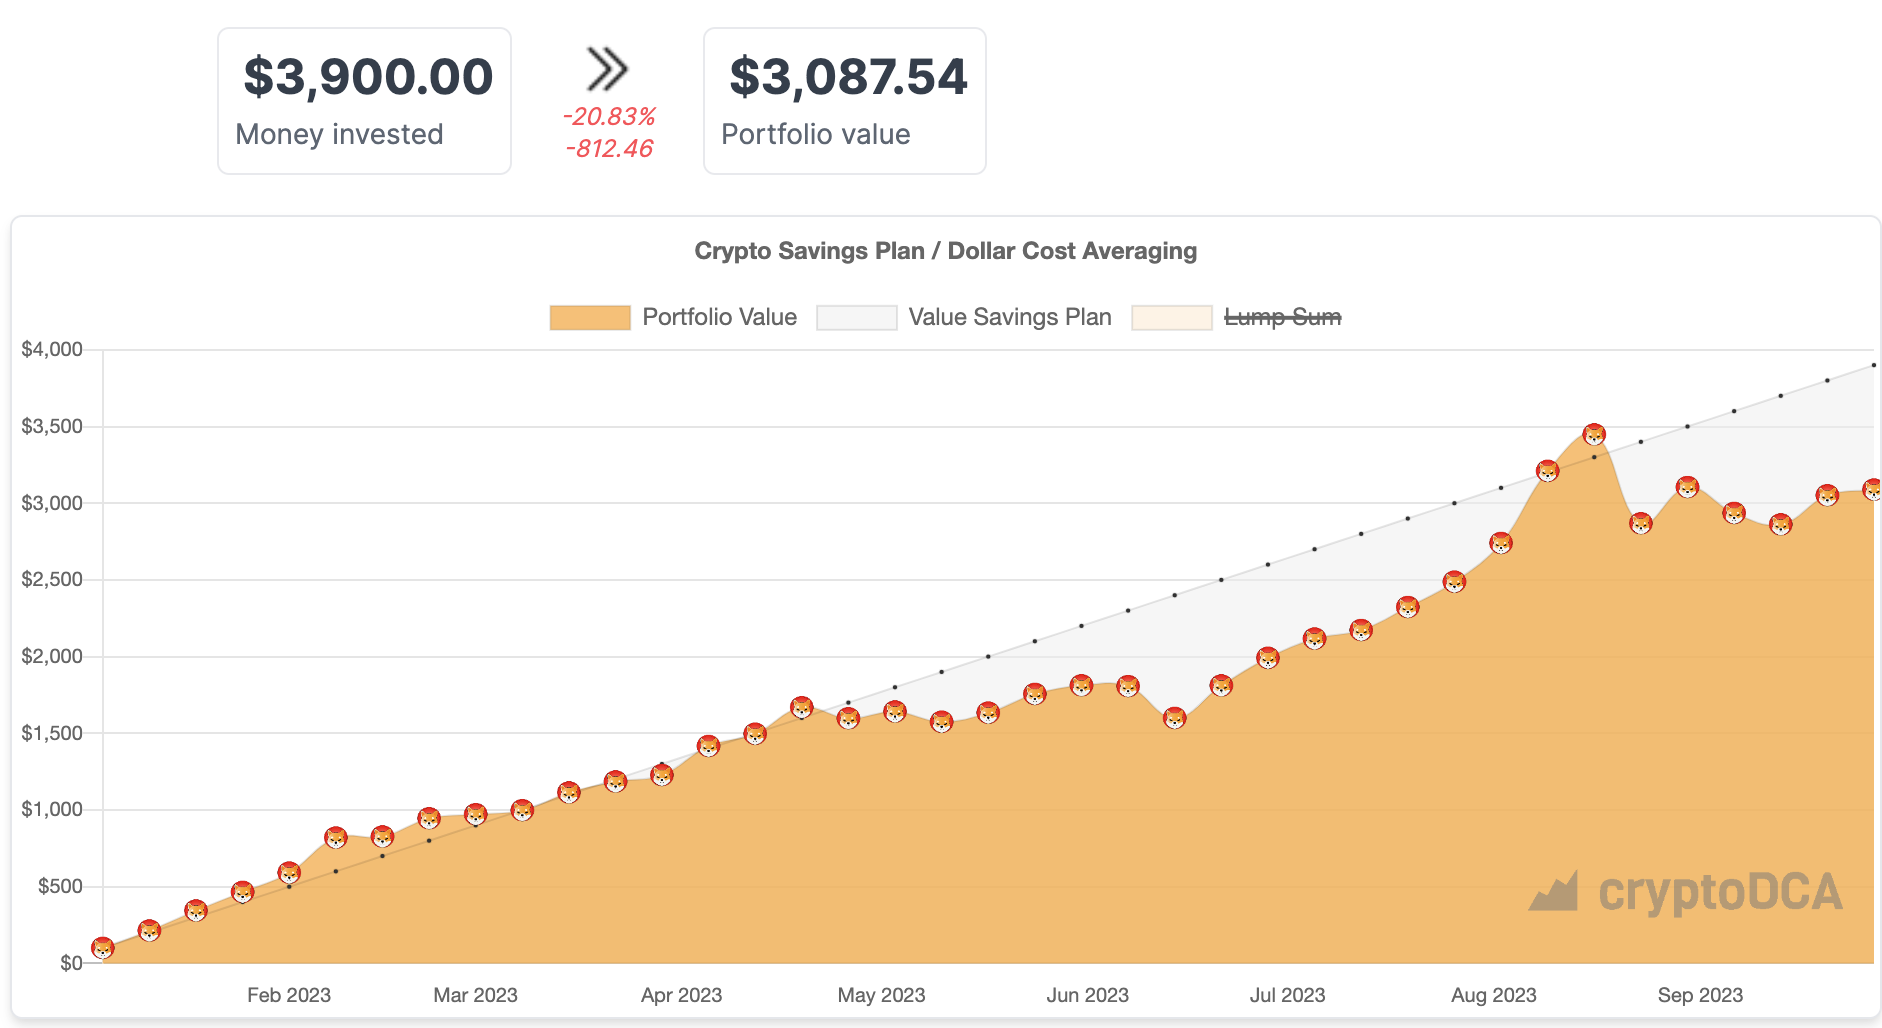The image size is (1882, 1028).
Task: Click the -20.83% loss percentage text
Action: tap(609, 117)
